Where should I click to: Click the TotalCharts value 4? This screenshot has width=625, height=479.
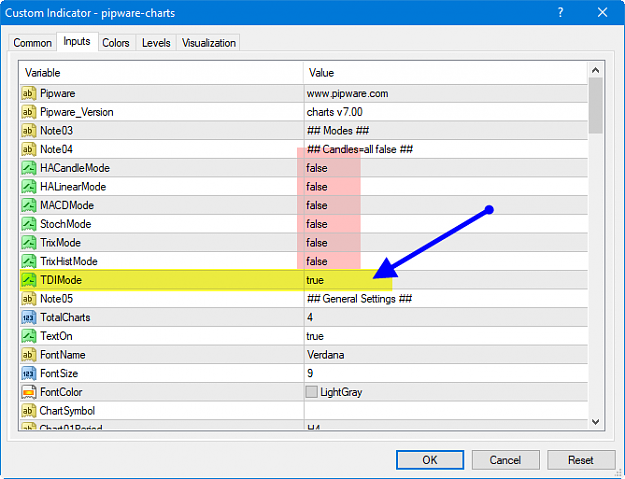tap(310, 318)
